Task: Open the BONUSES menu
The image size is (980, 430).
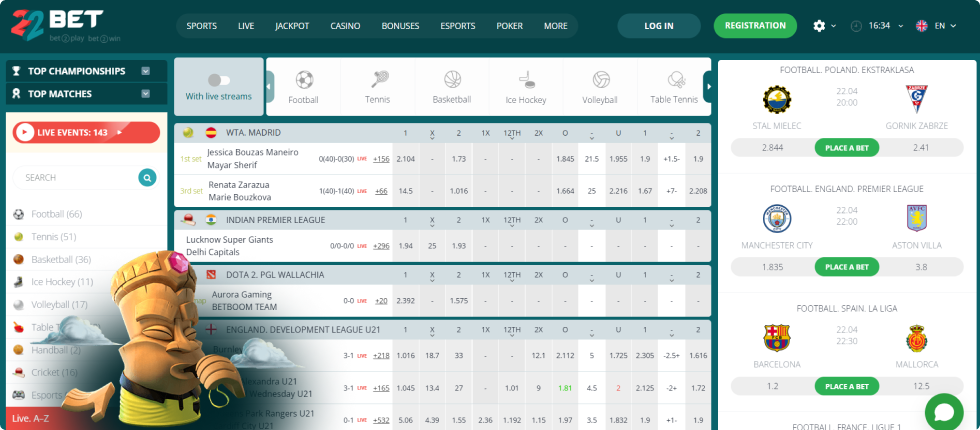Action: [401, 26]
